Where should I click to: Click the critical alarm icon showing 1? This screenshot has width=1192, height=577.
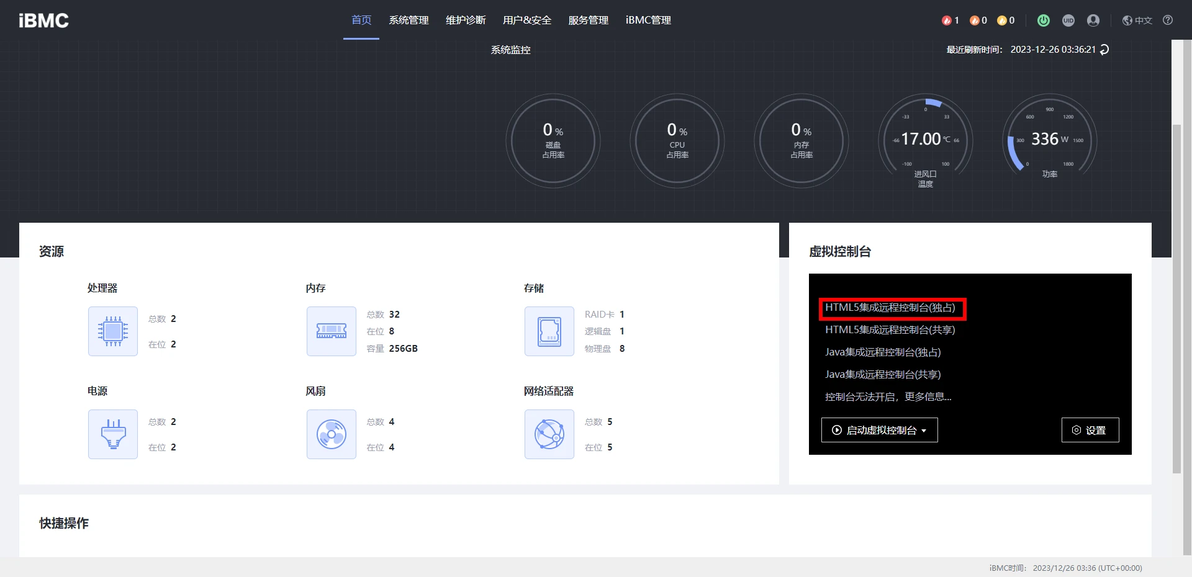(946, 21)
